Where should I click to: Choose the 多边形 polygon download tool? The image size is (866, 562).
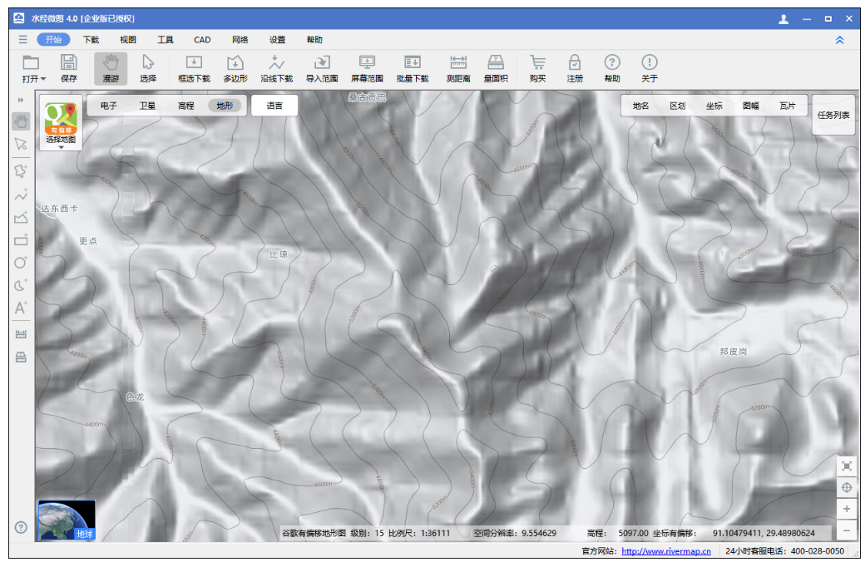[x=235, y=67]
